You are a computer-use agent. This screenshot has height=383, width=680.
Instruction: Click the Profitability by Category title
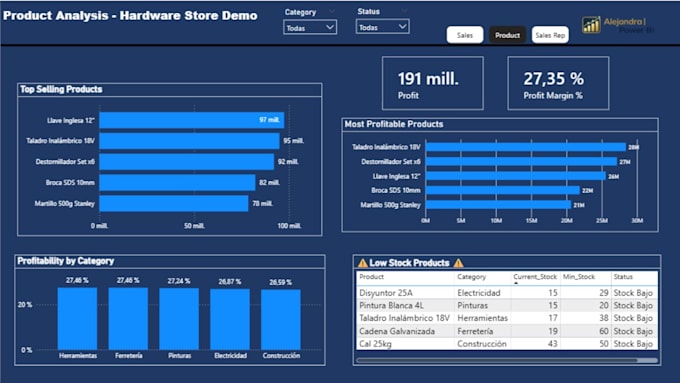(65, 261)
